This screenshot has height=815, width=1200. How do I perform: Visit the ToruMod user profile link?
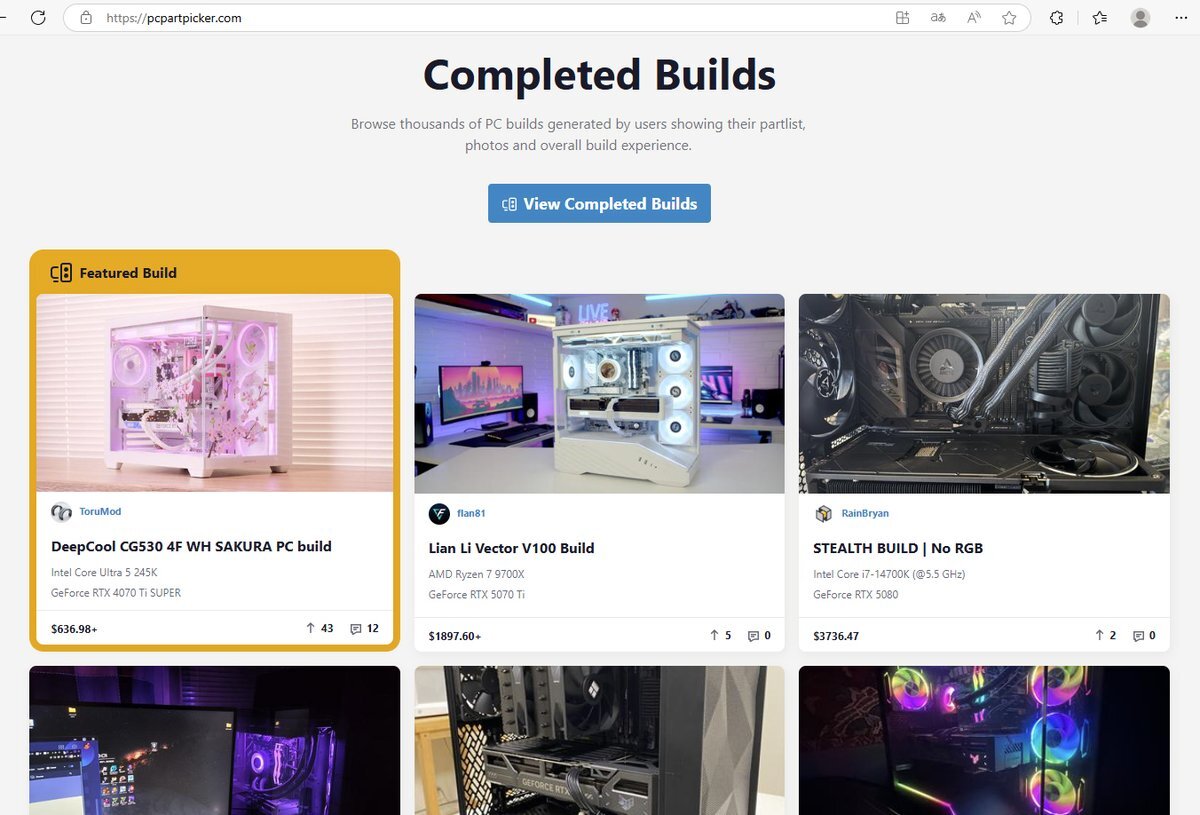pyautogui.click(x=100, y=512)
